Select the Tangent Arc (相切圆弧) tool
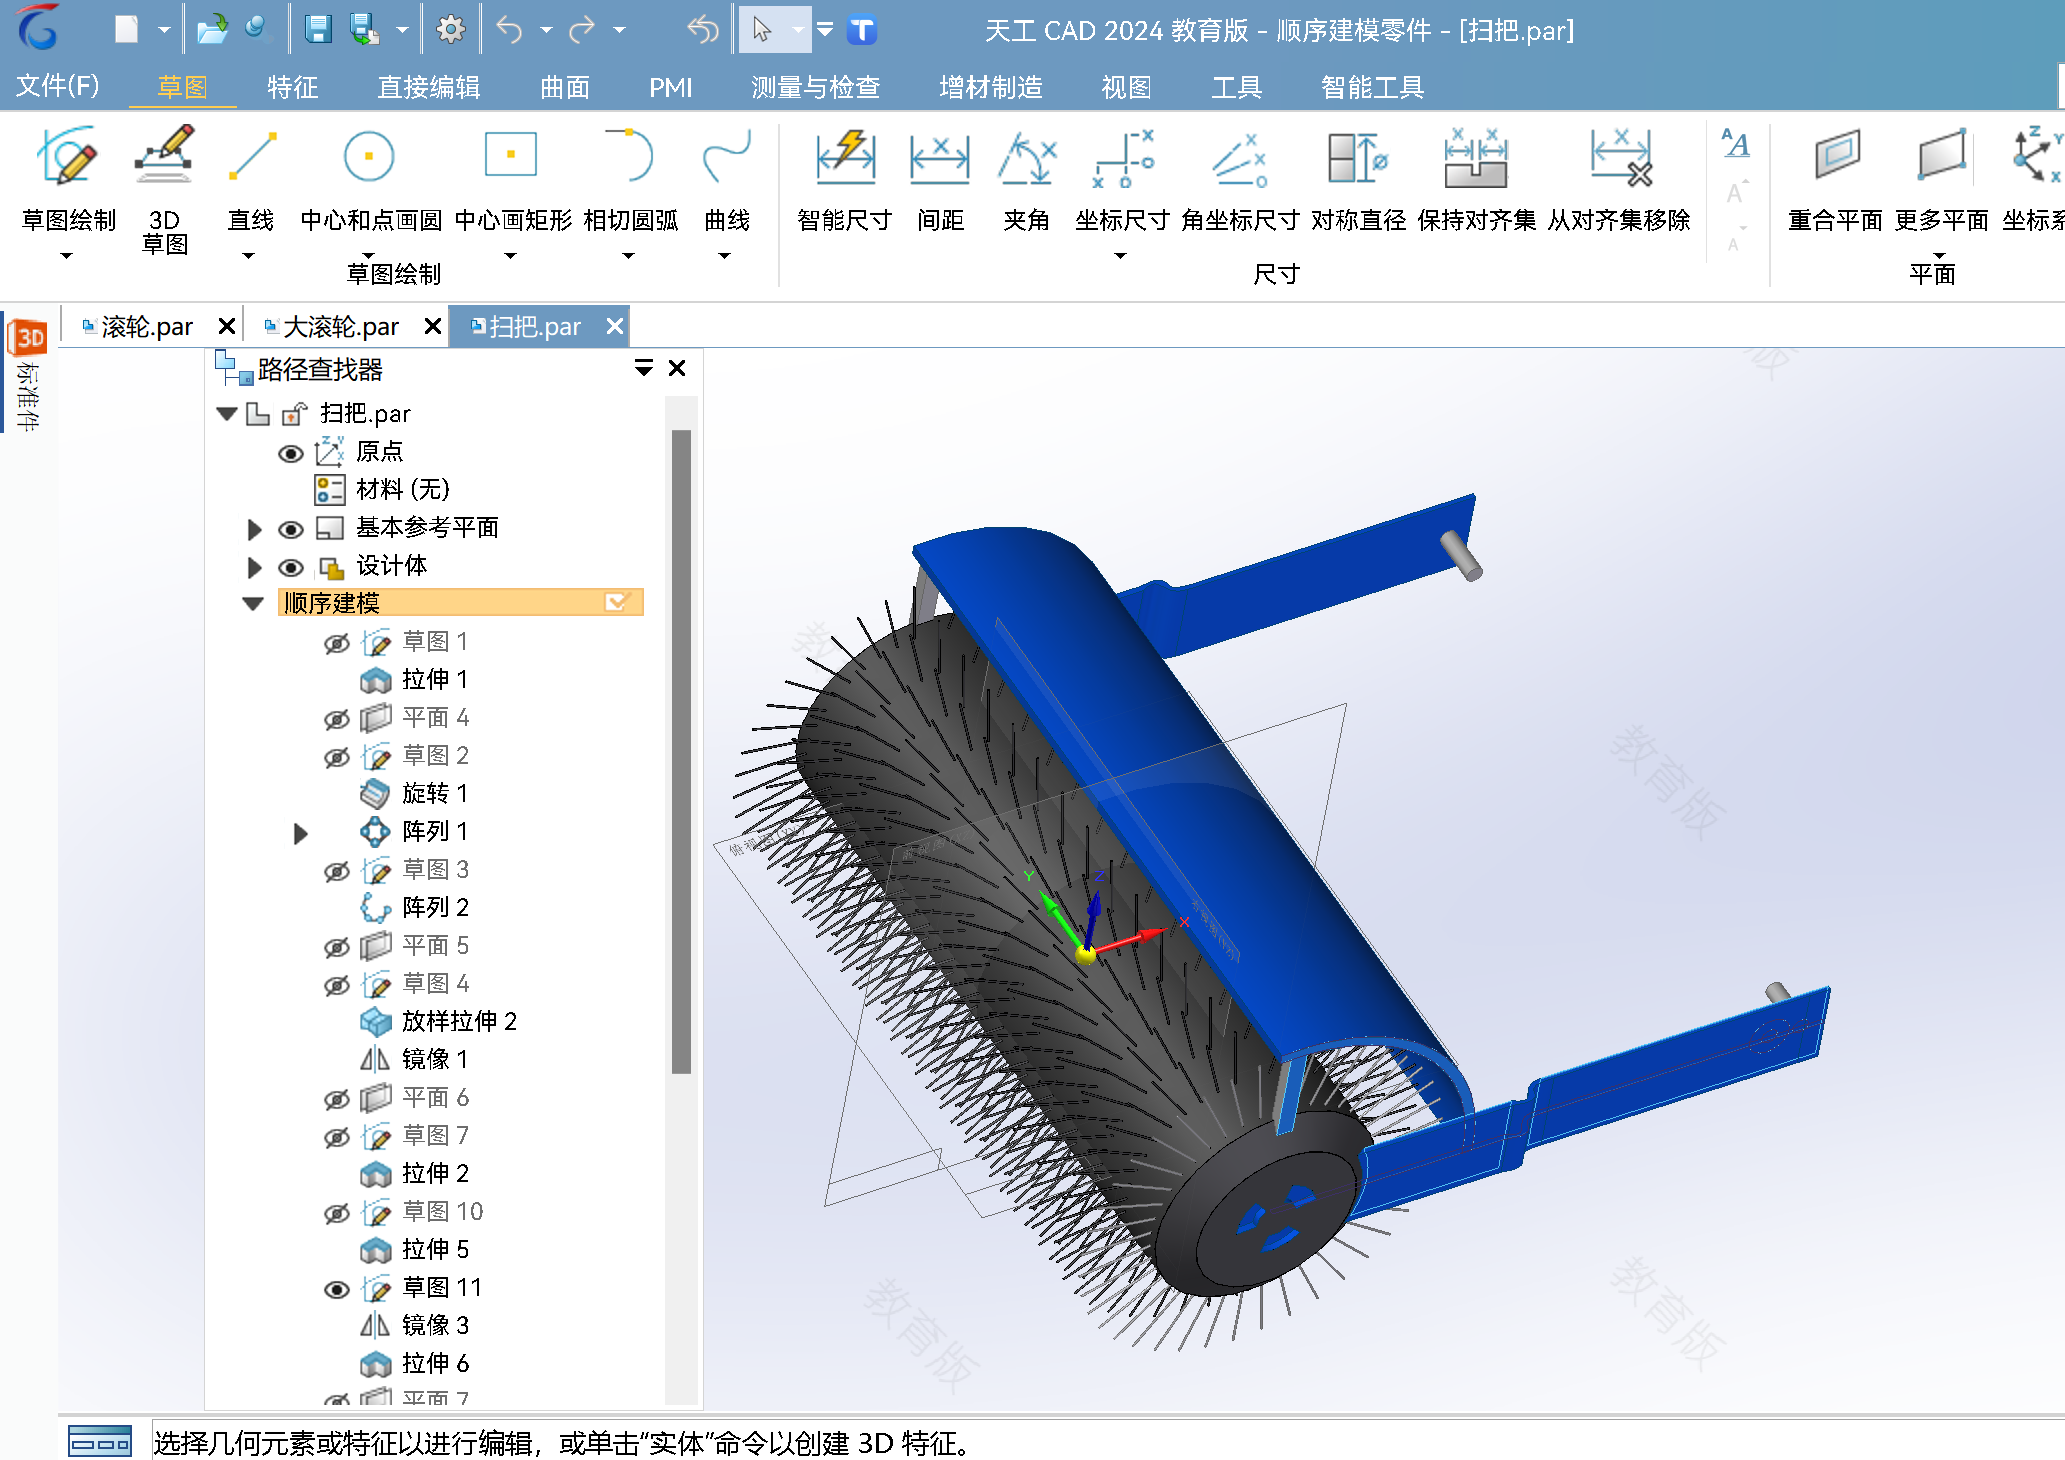Image resolution: width=2065 pixels, height=1460 pixels. click(x=630, y=180)
